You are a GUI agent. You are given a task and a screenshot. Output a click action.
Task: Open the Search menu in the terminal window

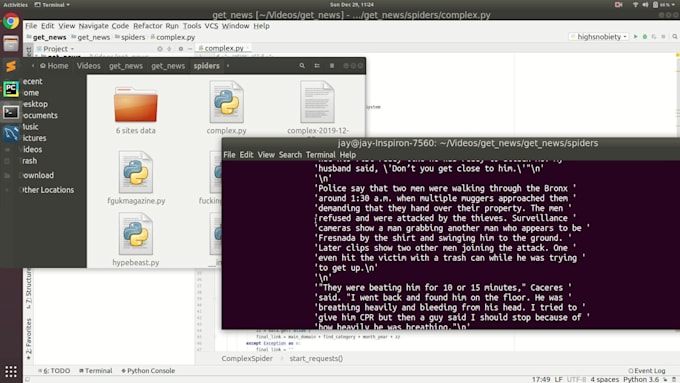point(290,155)
